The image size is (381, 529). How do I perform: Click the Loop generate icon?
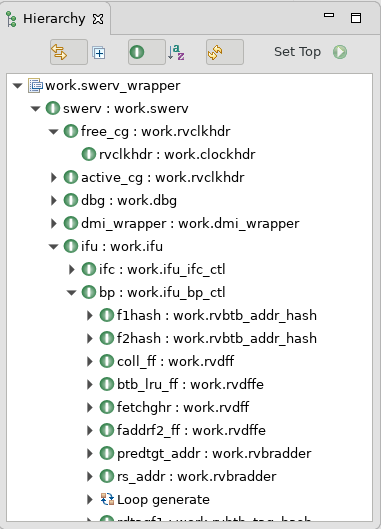[x=107, y=499]
